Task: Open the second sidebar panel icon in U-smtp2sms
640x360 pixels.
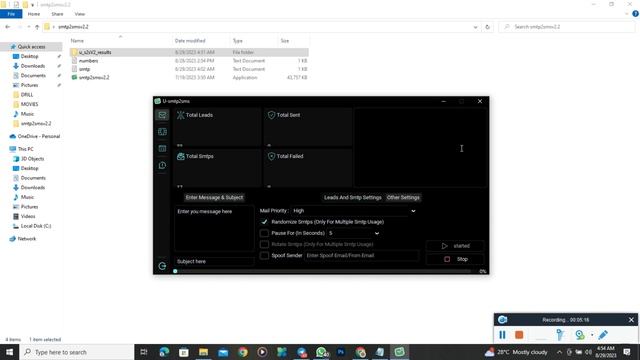Action: point(162,132)
